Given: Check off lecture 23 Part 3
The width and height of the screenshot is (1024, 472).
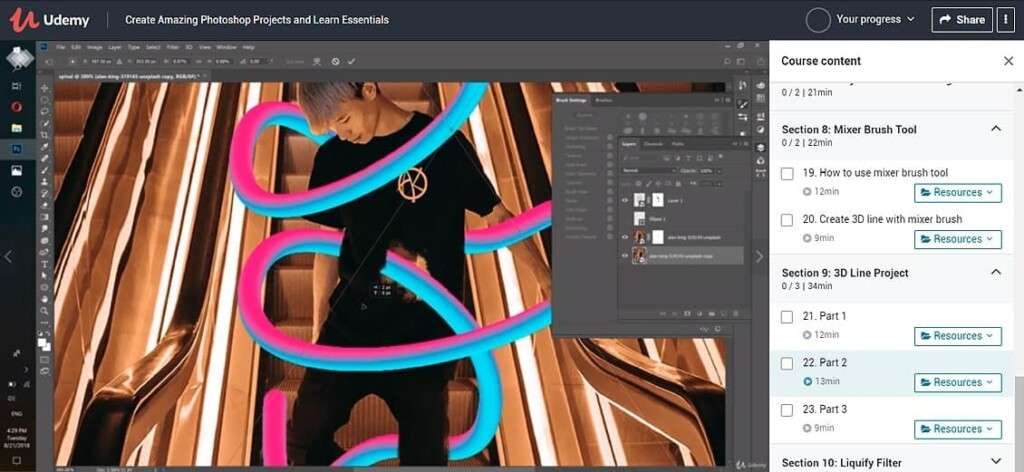Looking at the screenshot, I should coord(787,410).
